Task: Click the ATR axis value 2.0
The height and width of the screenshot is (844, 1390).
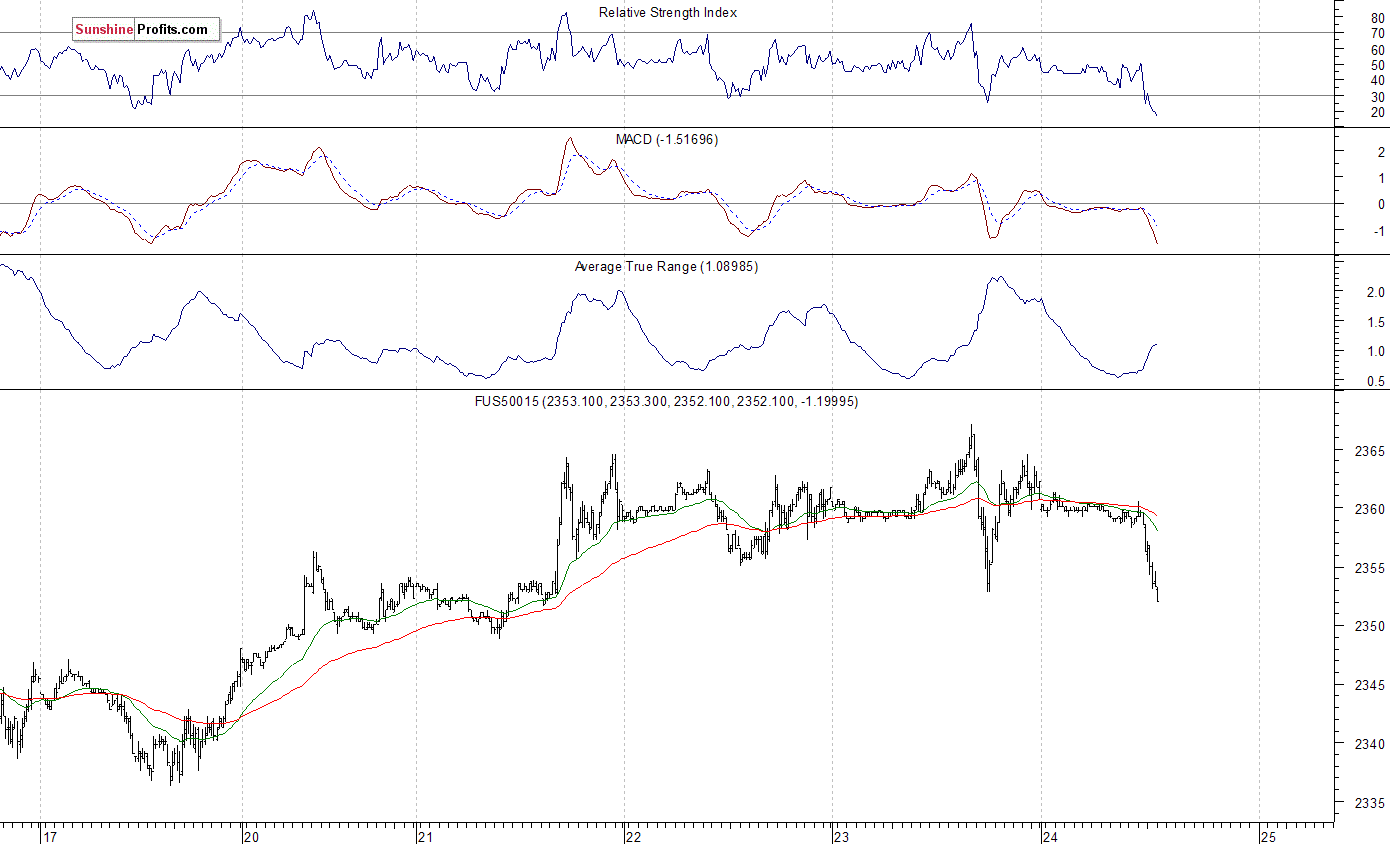Action: [x=1375, y=293]
